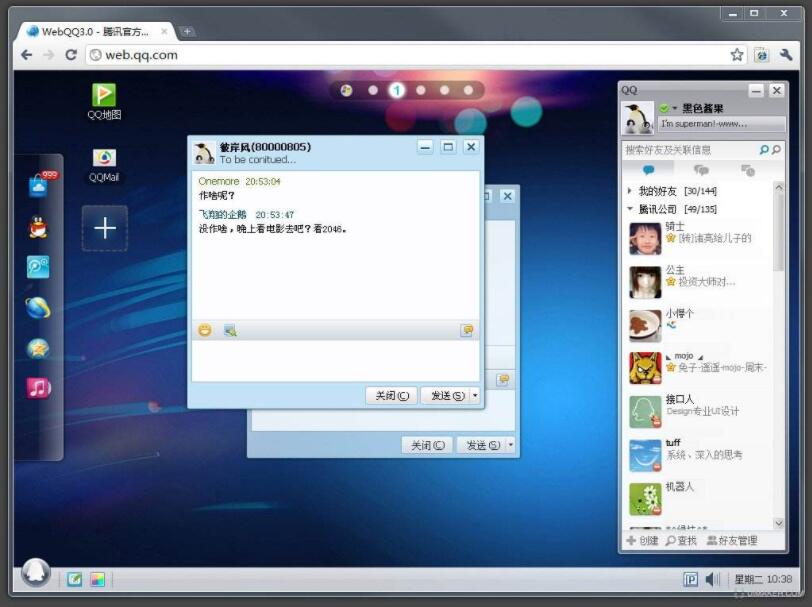Viewport: 812px width, 607px height.
Task: Click the message input box in the 彼岸风 chat
Action: [x=336, y=361]
